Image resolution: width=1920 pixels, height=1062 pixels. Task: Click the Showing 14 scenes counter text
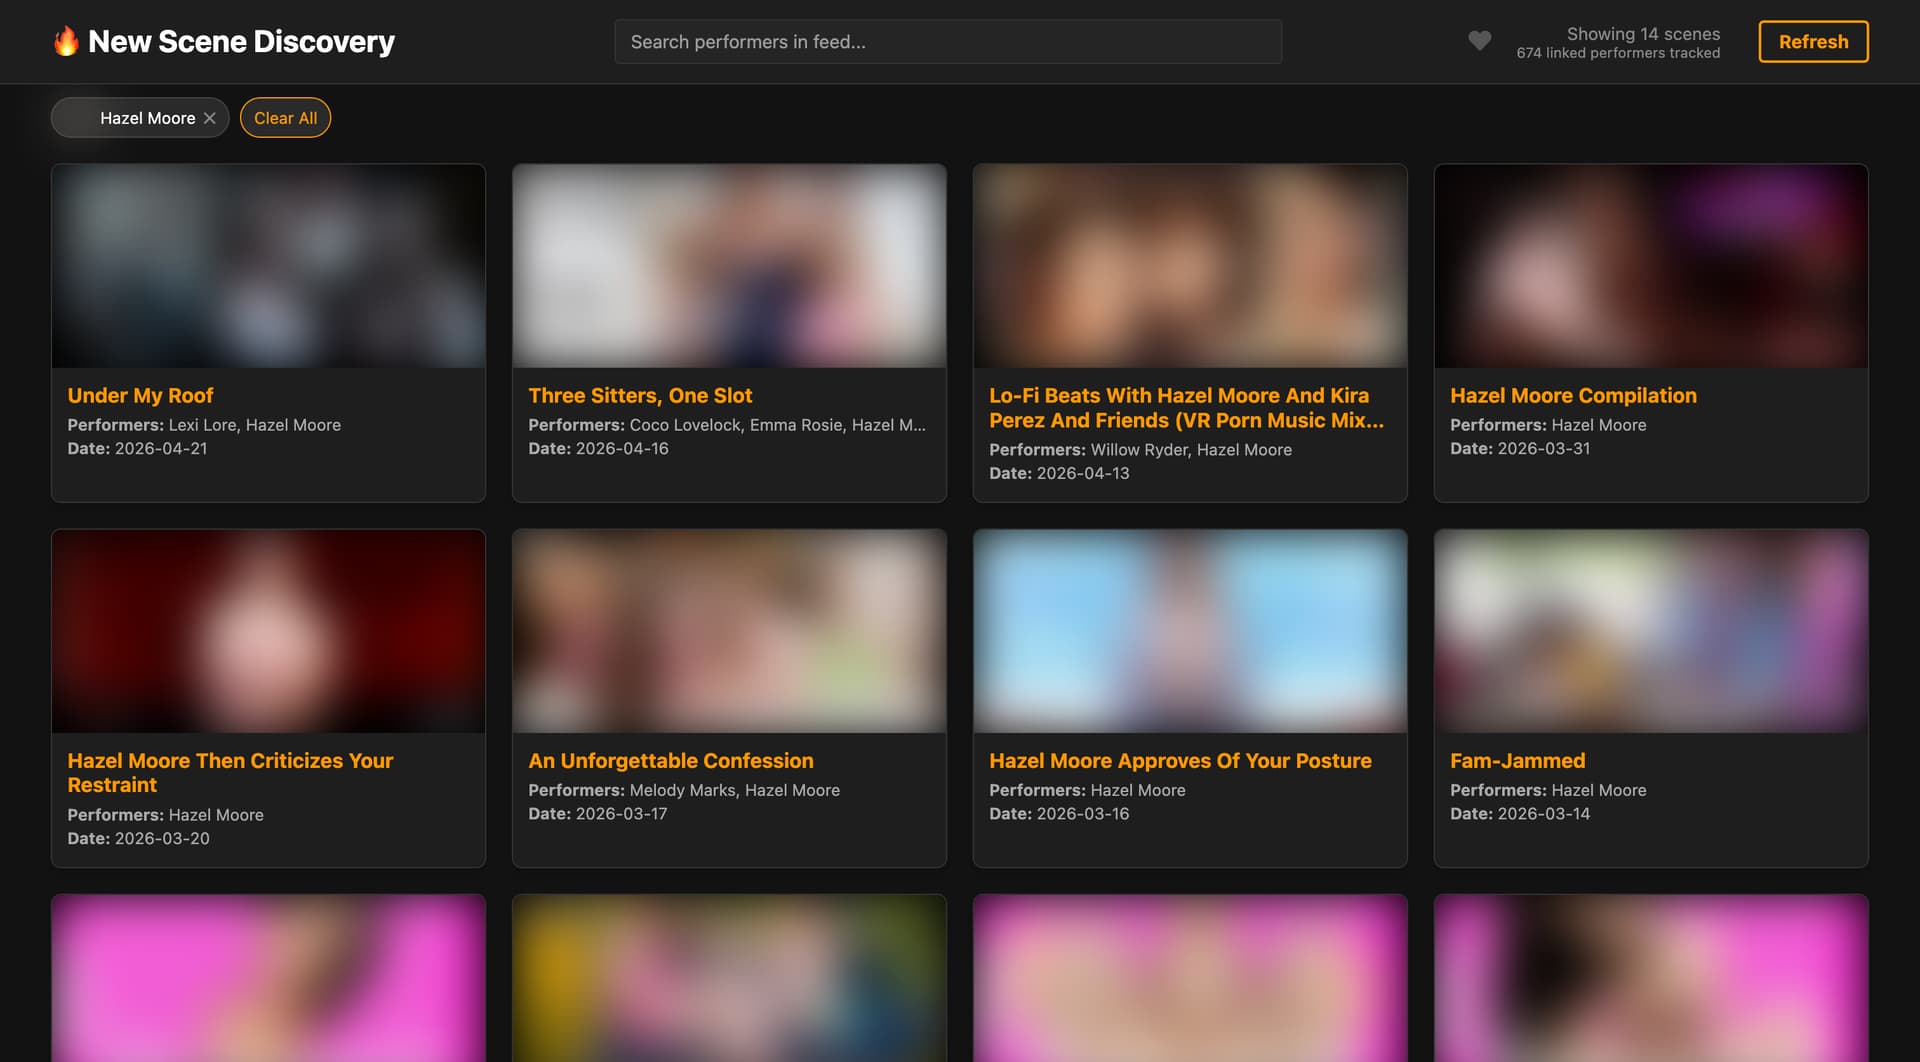1642,34
